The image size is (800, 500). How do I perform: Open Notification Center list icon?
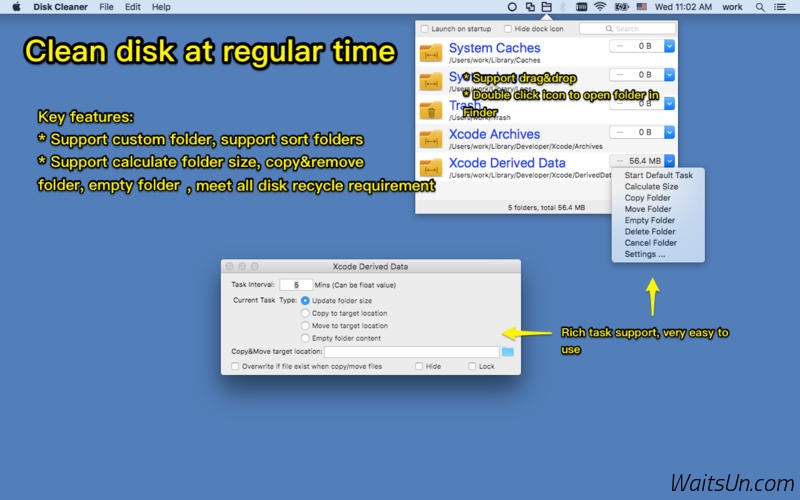click(x=780, y=7)
